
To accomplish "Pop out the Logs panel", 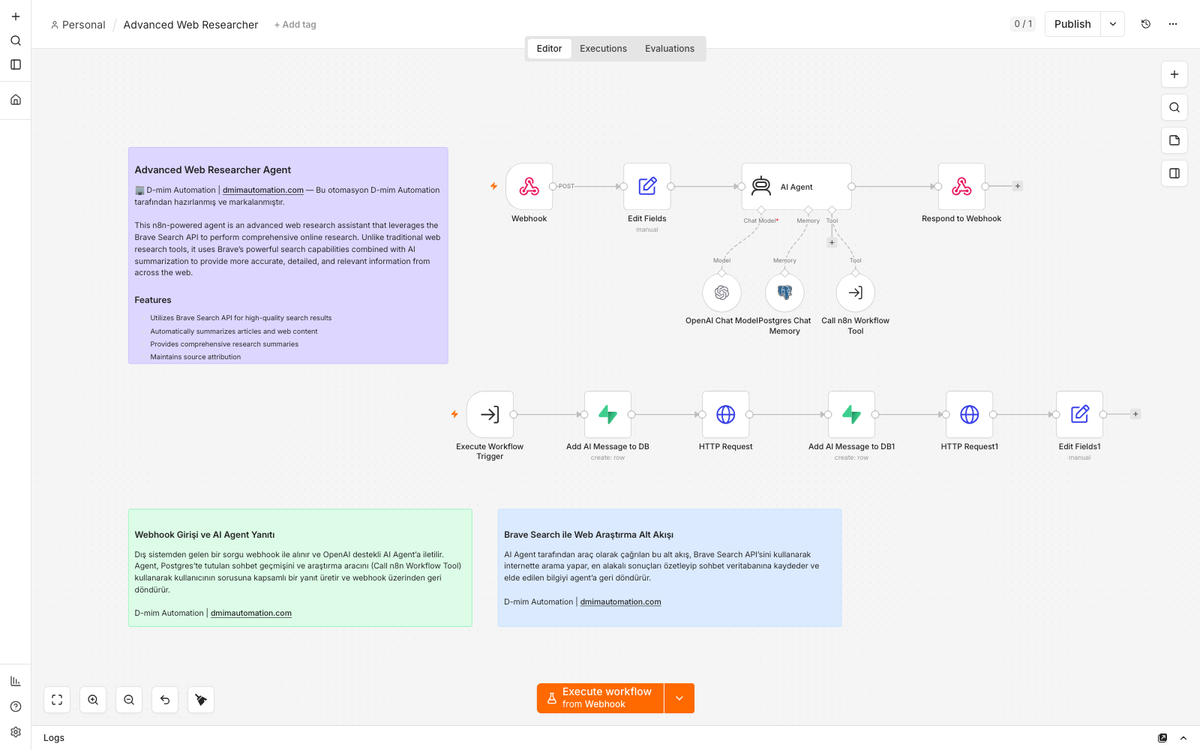I will click(x=1162, y=738).
